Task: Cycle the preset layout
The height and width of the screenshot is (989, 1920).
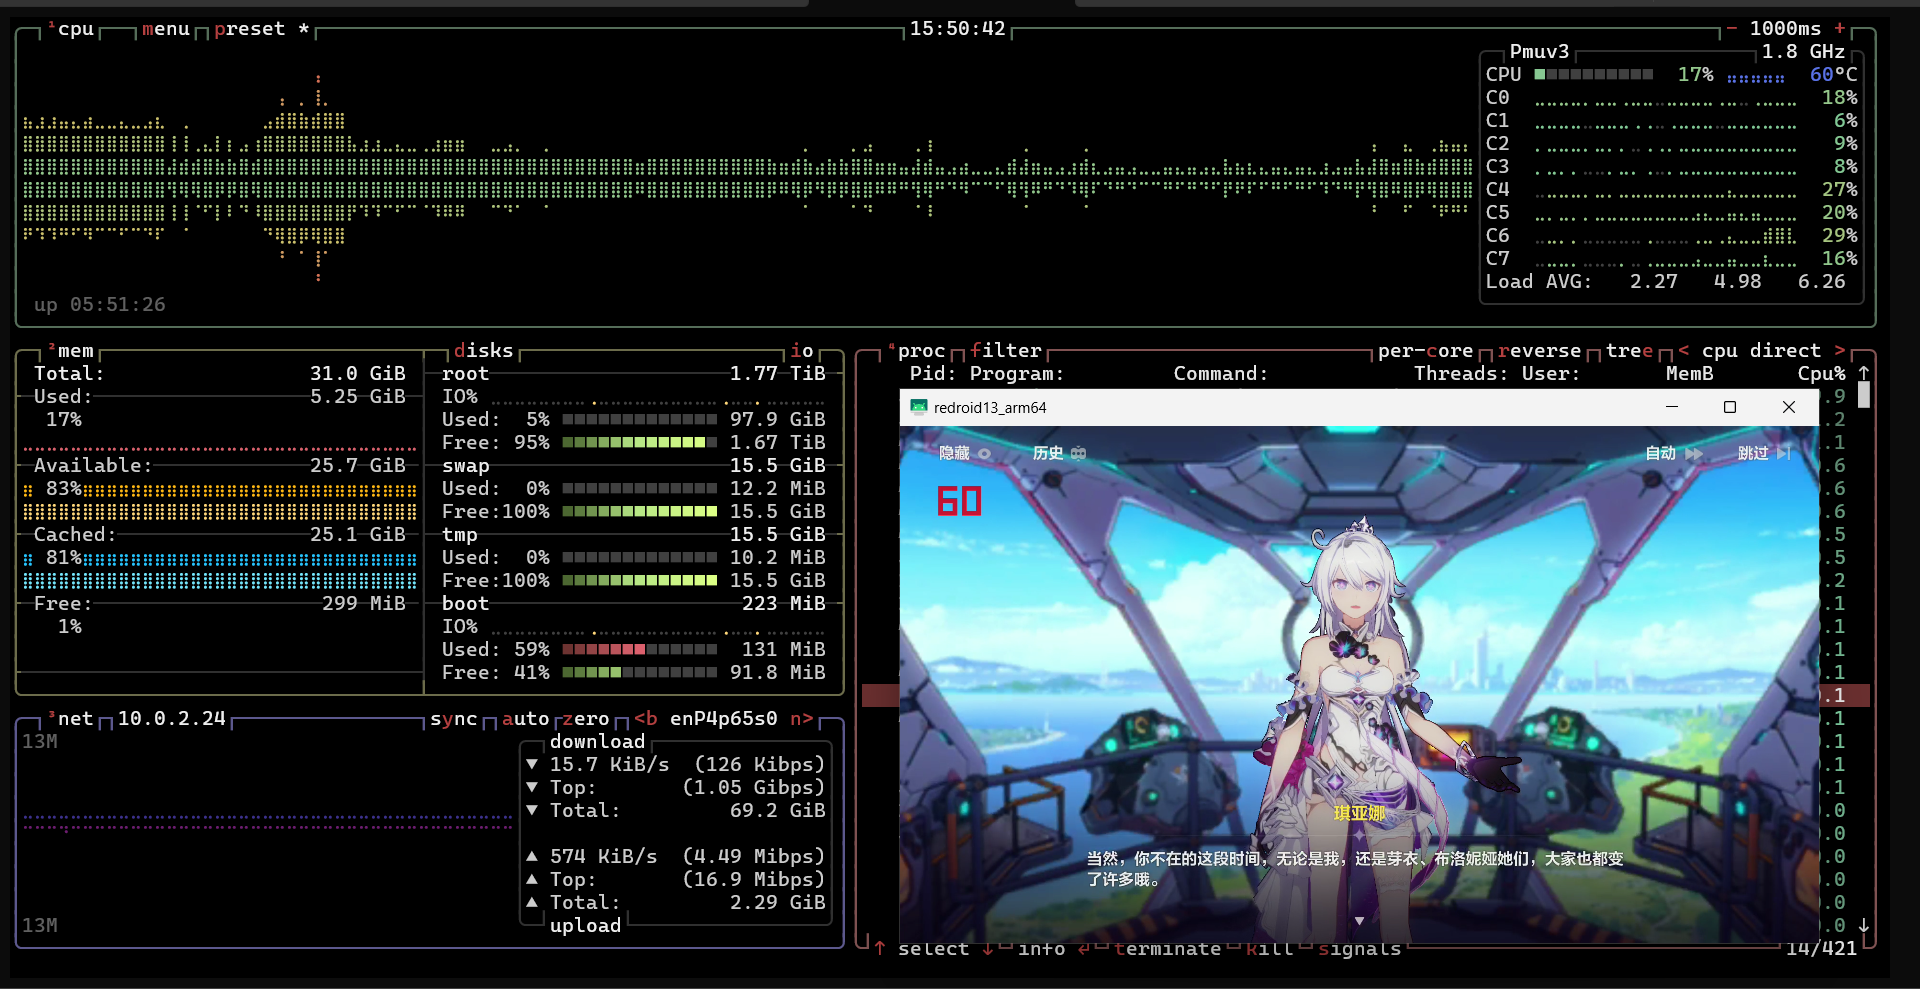Action: [x=262, y=28]
